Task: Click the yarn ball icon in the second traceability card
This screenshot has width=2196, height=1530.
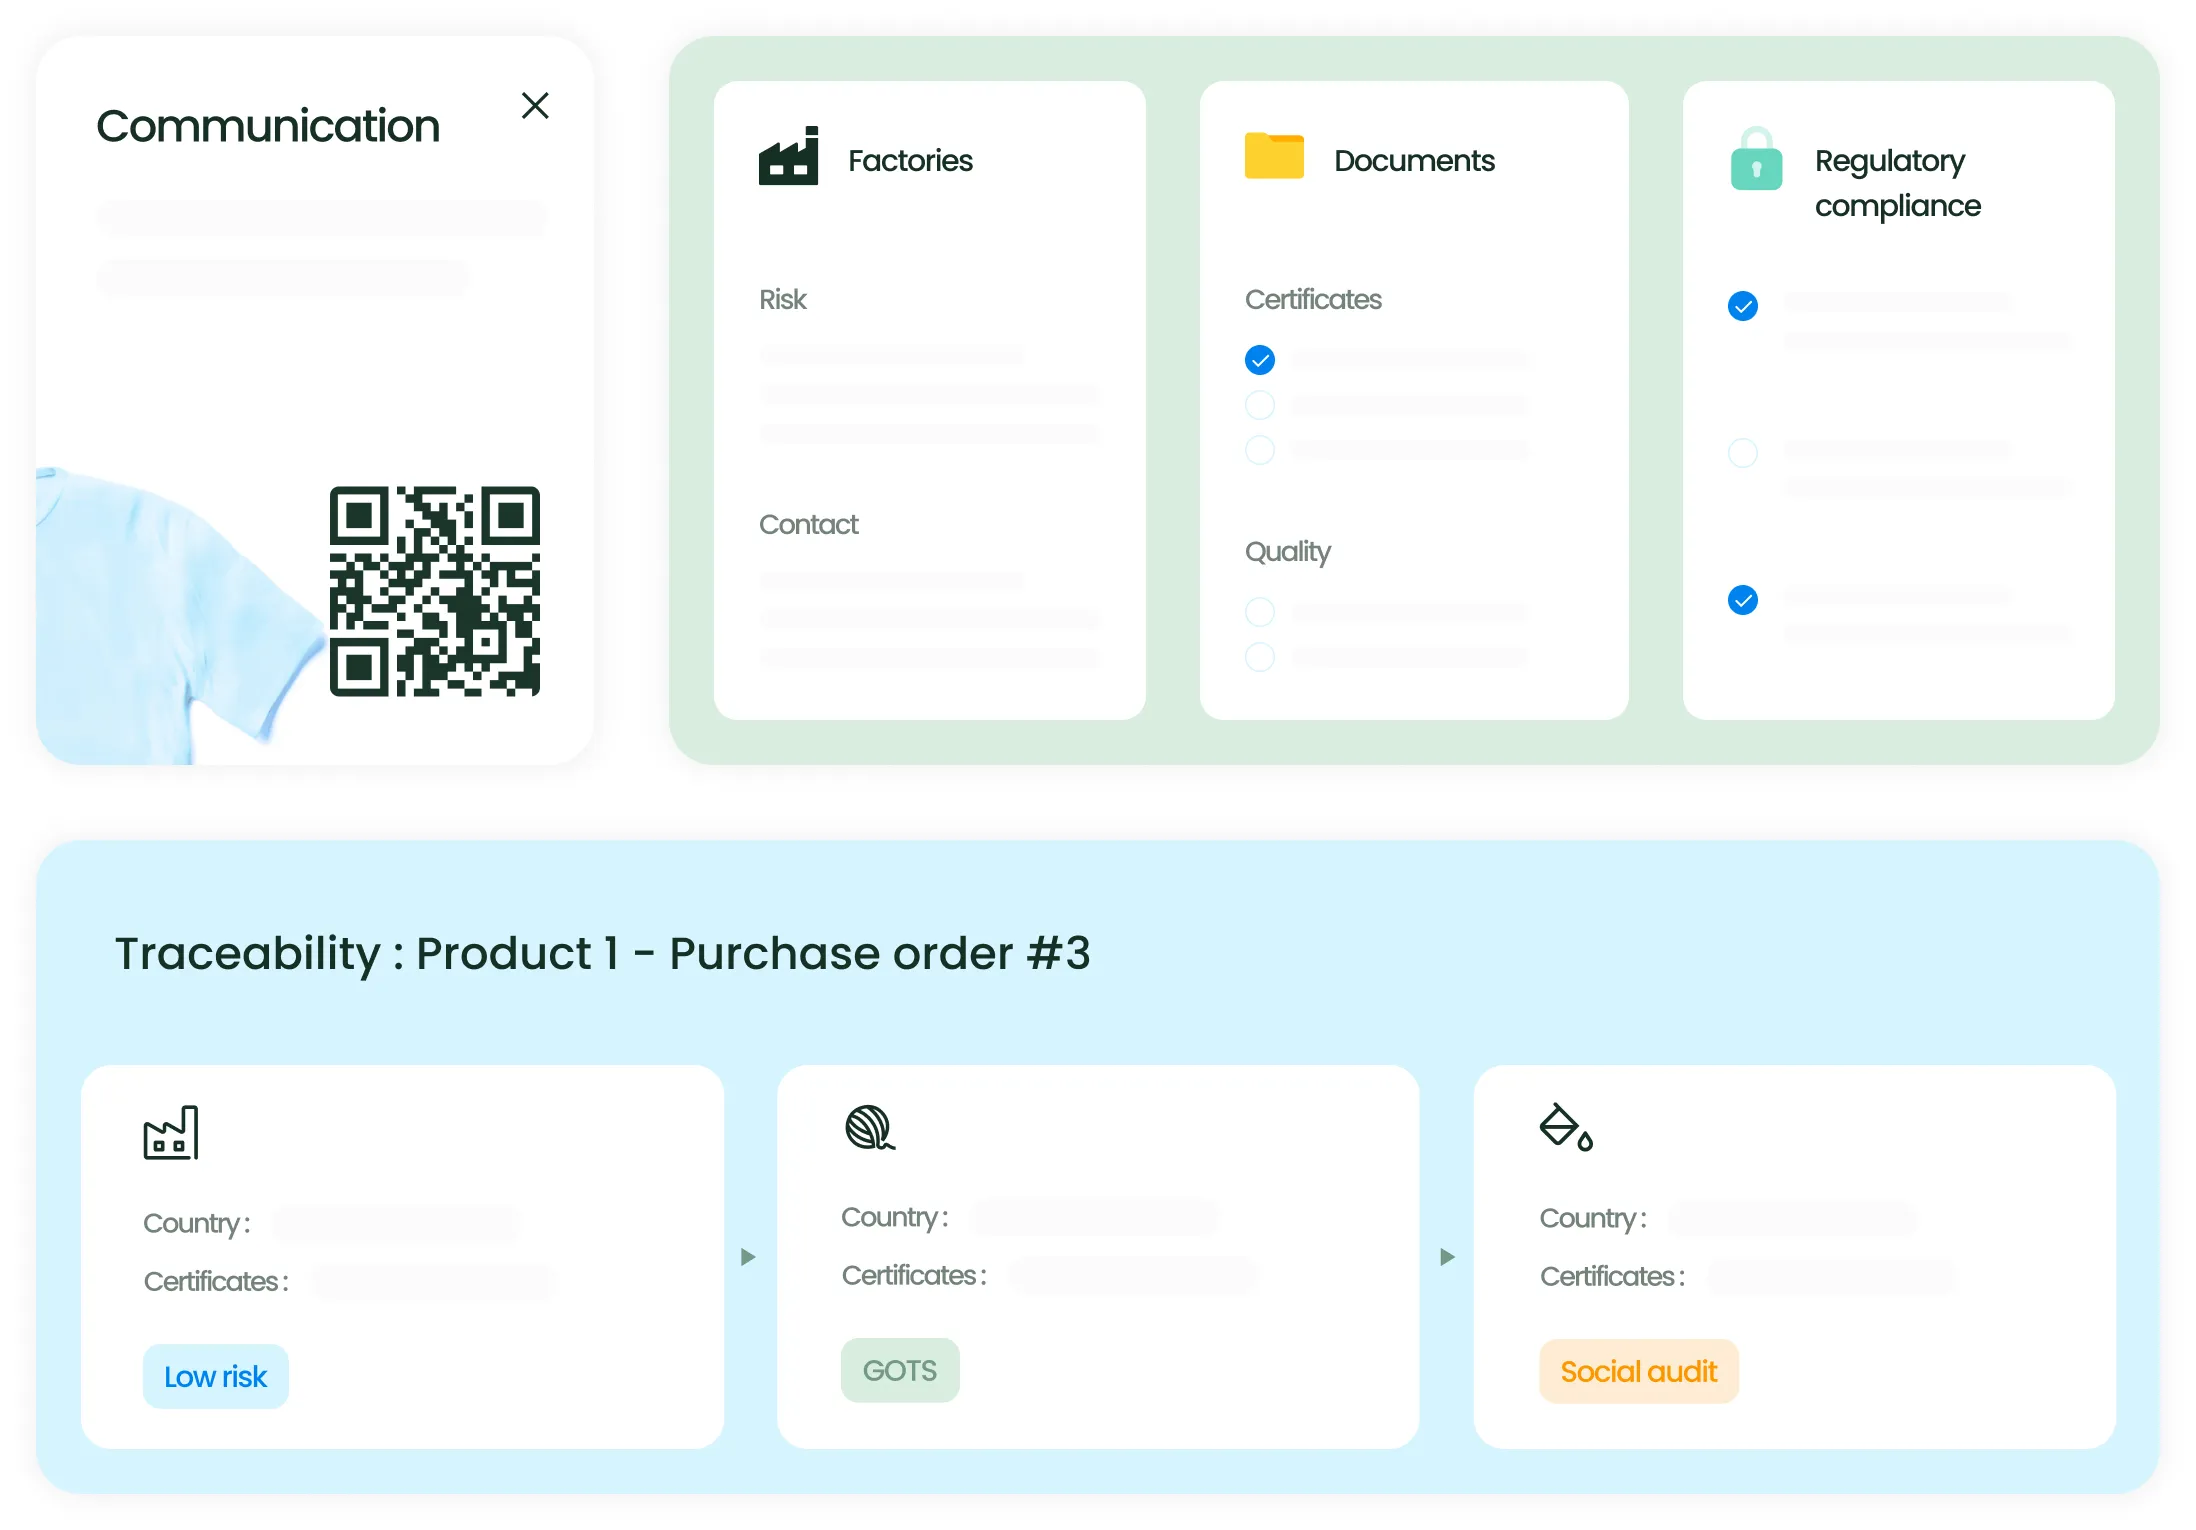Action: point(868,1129)
